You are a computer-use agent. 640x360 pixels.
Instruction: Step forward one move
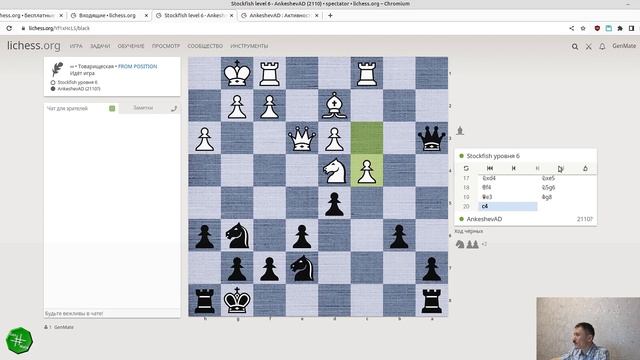point(537,168)
